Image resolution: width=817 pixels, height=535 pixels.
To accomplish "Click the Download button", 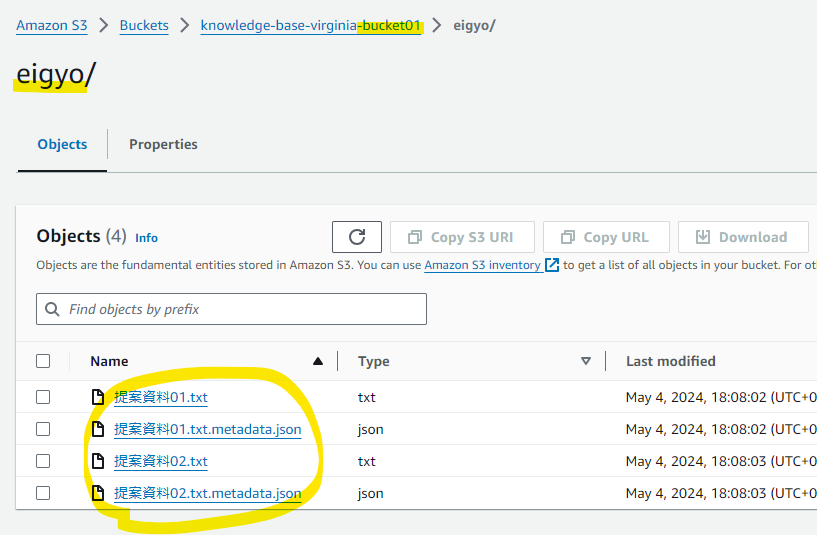I will (743, 237).
